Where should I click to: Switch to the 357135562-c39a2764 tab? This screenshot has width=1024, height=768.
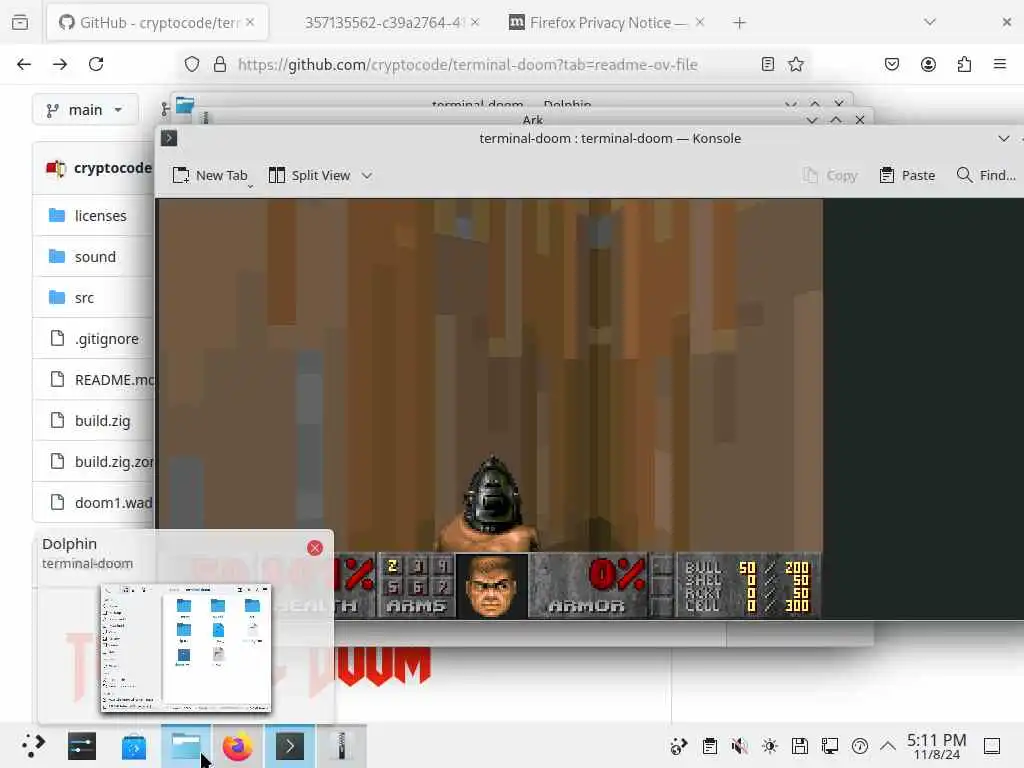pyautogui.click(x=385, y=23)
